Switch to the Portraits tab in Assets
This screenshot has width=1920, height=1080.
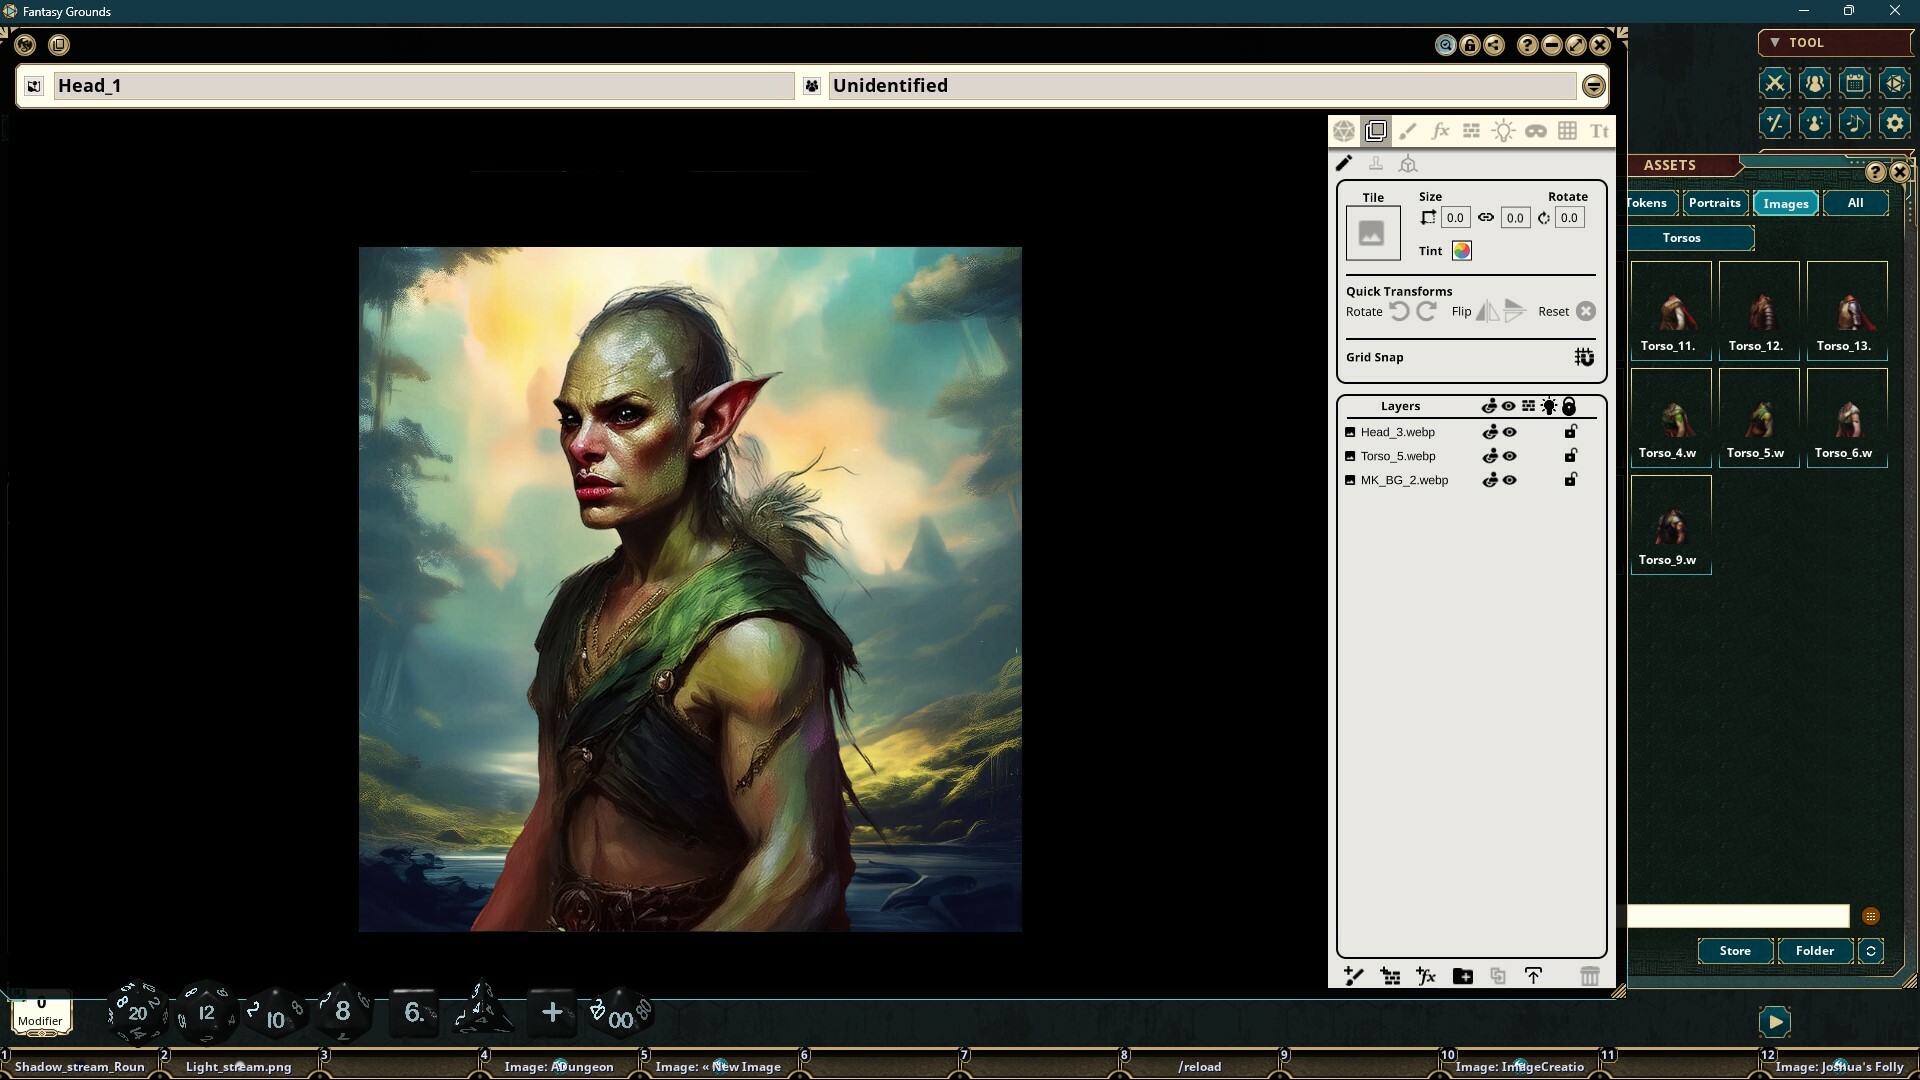coord(1714,203)
